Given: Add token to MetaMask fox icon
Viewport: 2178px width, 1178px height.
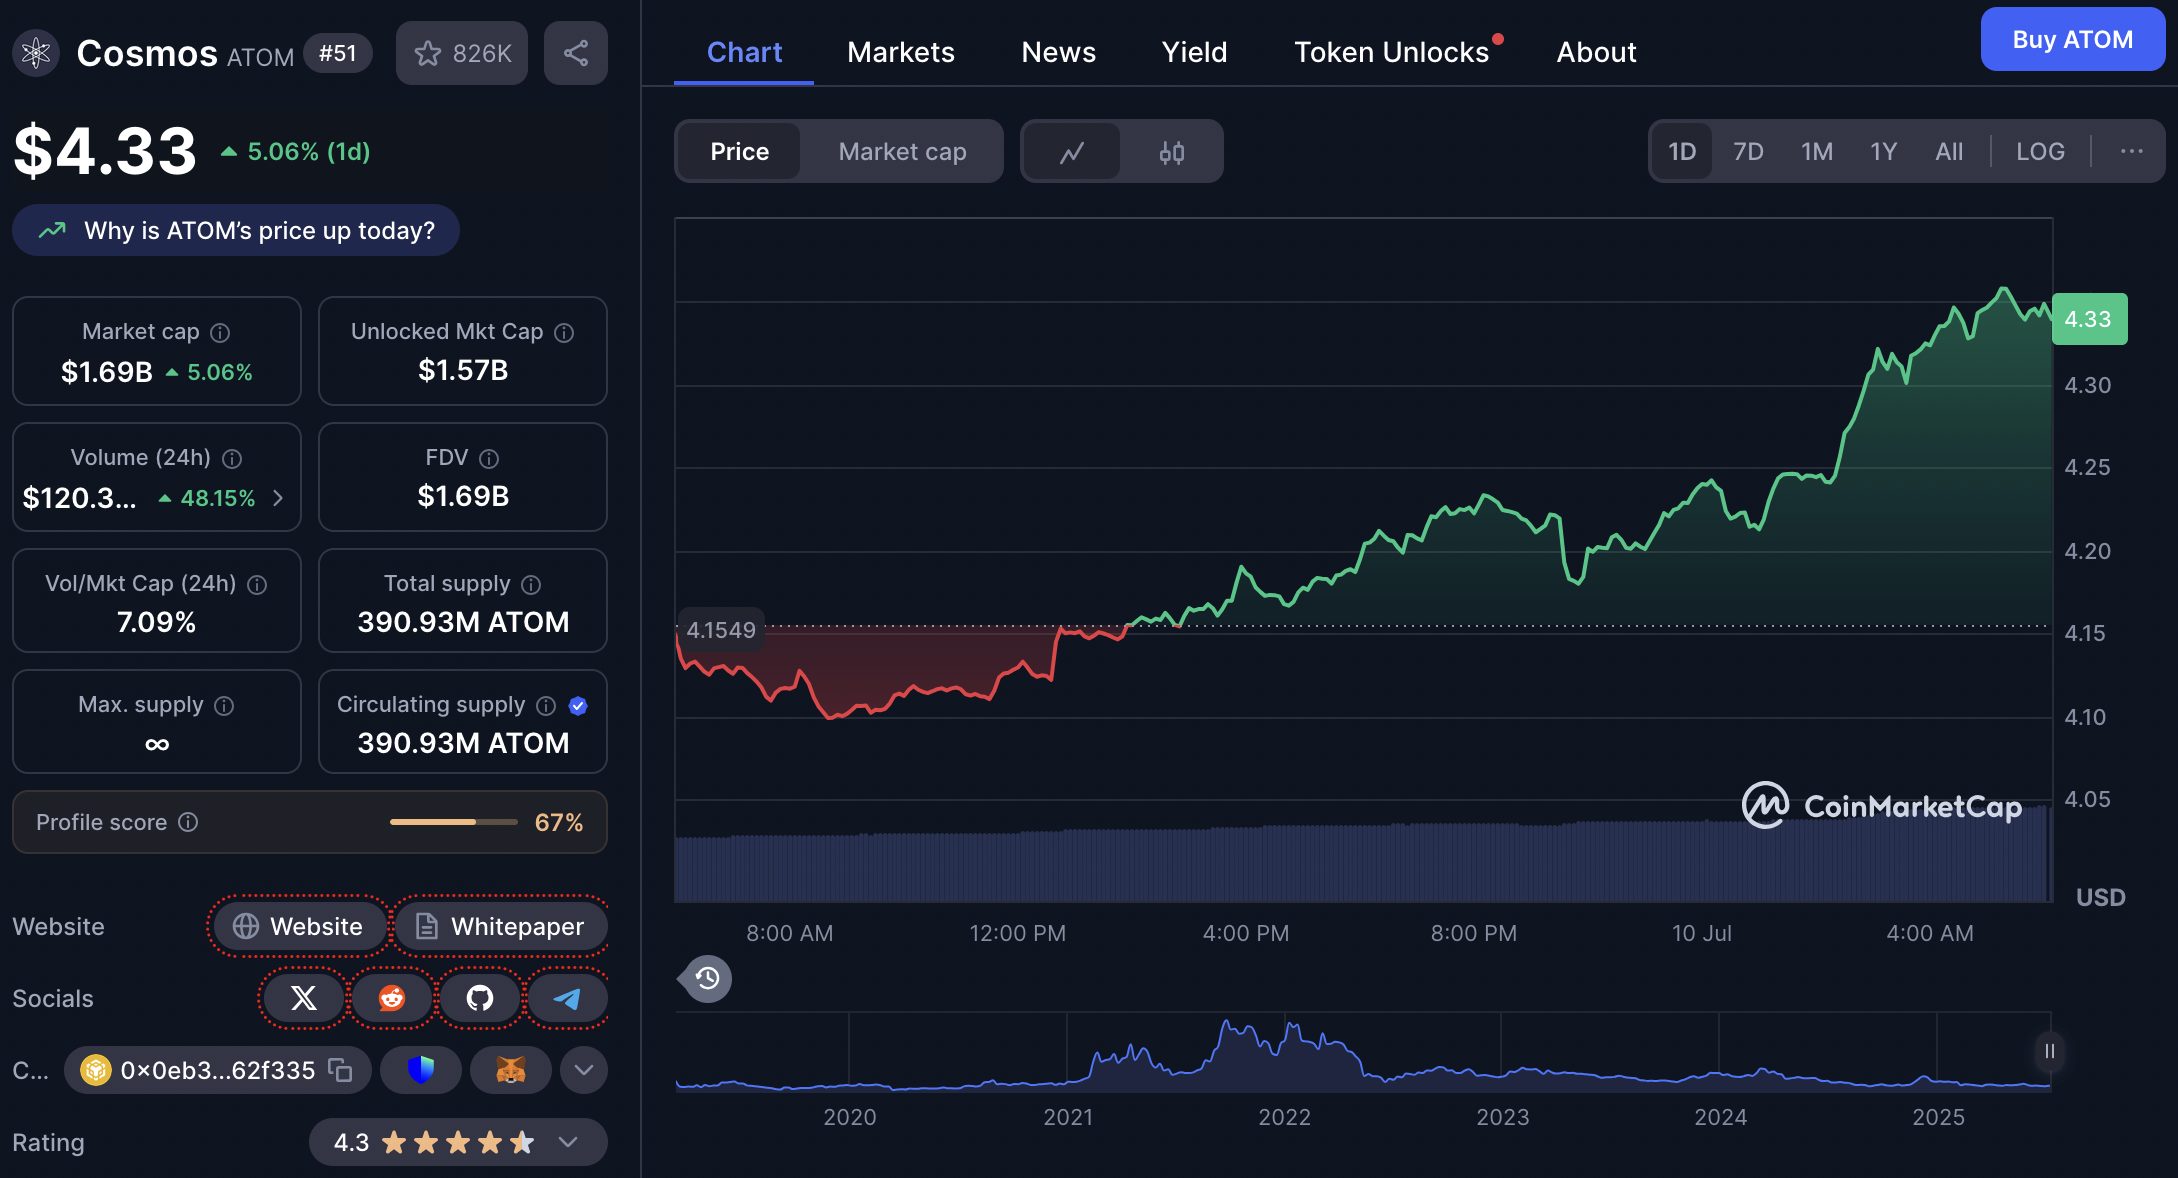Looking at the screenshot, I should pyautogui.click(x=511, y=1070).
